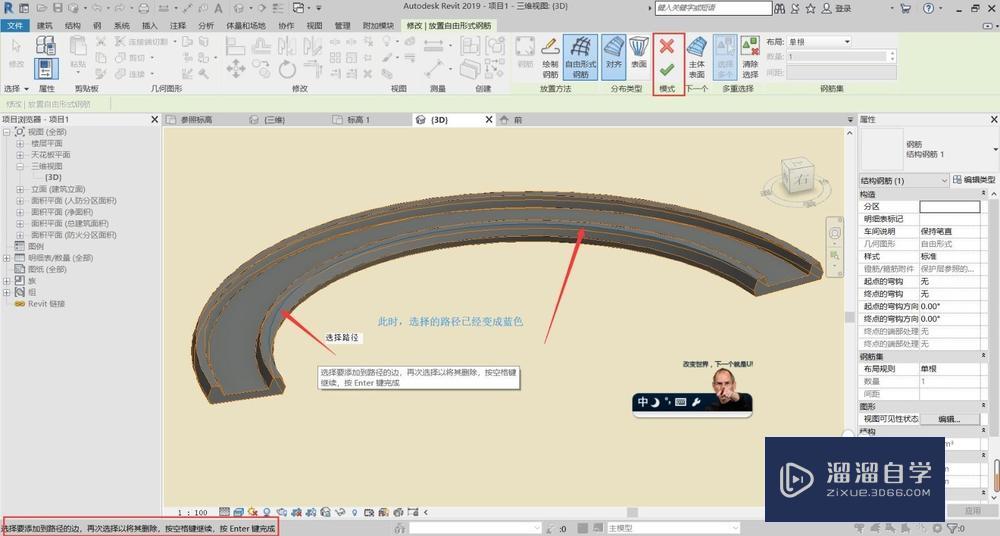Switch to the 标高 1 view tab
The image size is (1000, 536).
tap(358, 119)
